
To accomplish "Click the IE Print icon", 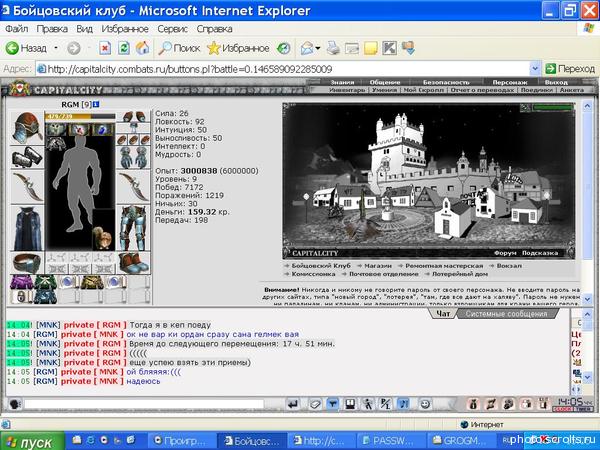I will tap(333, 48).
